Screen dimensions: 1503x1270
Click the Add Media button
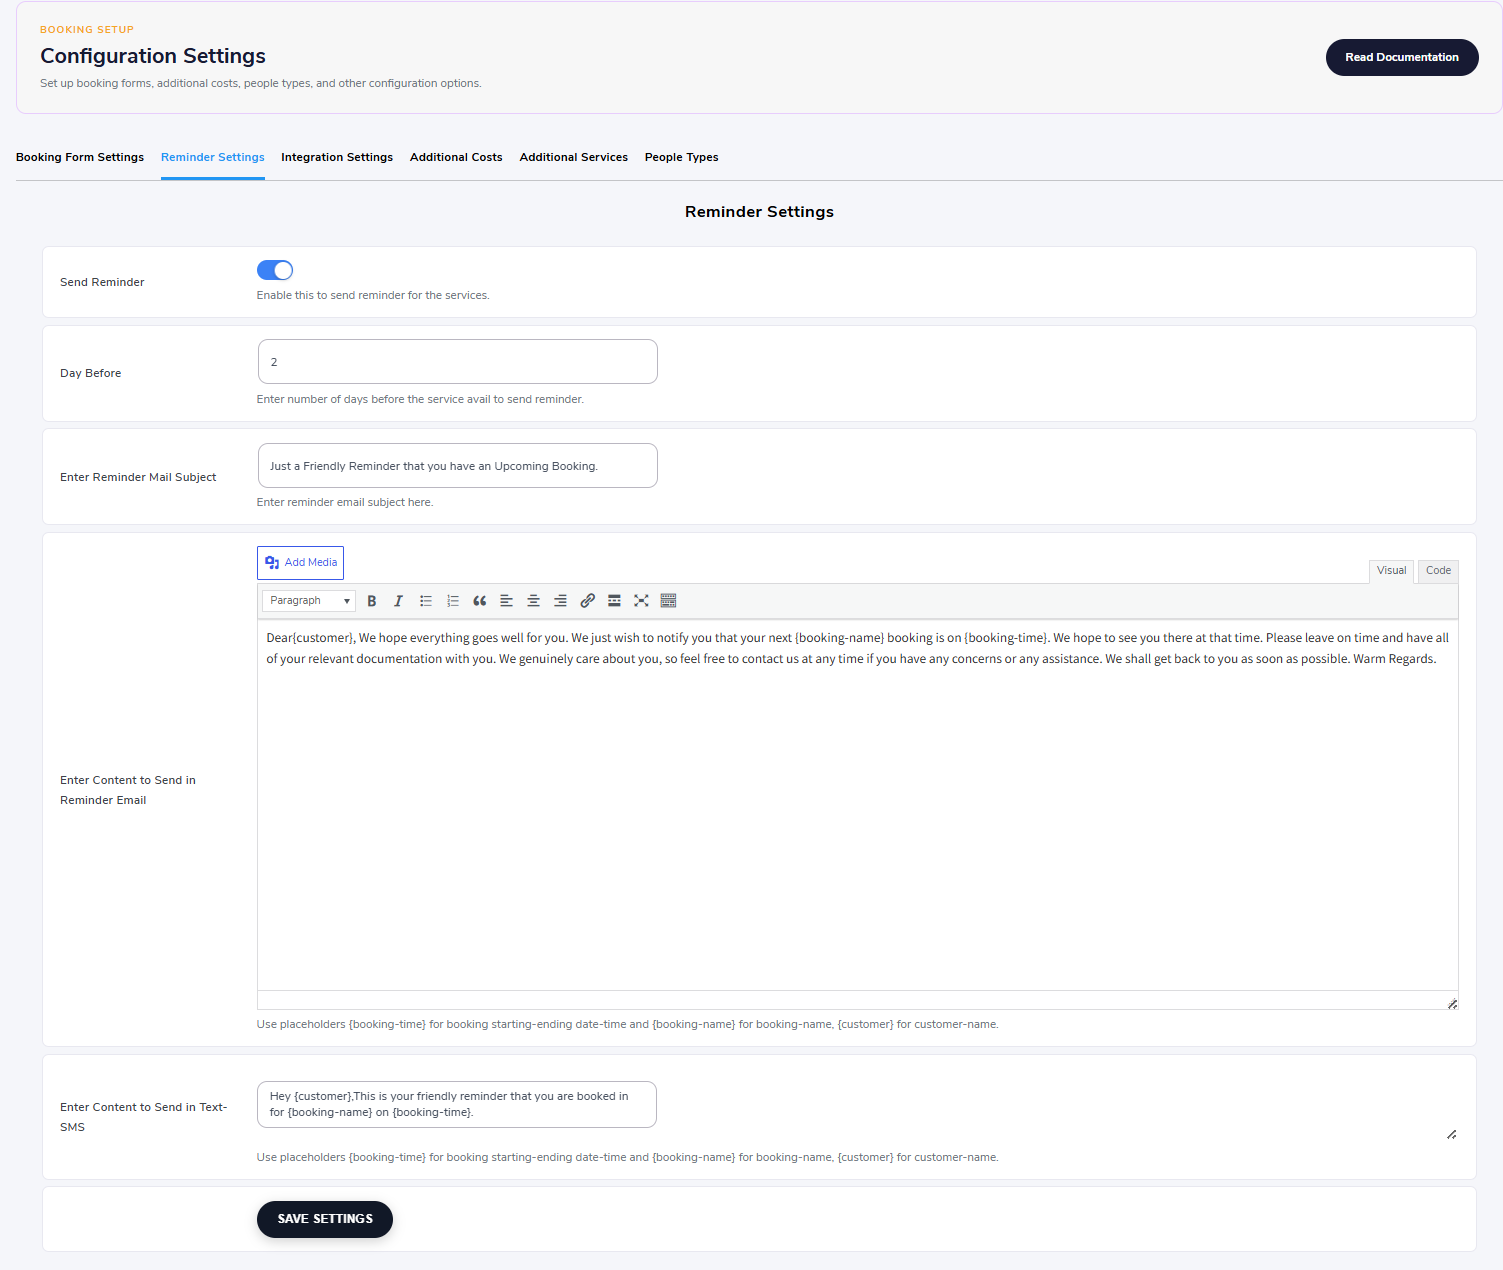point(300,563)
